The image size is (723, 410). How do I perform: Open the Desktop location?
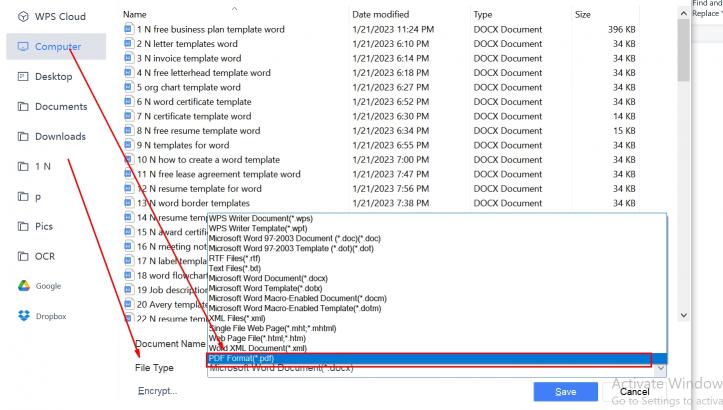click(45, 77)
